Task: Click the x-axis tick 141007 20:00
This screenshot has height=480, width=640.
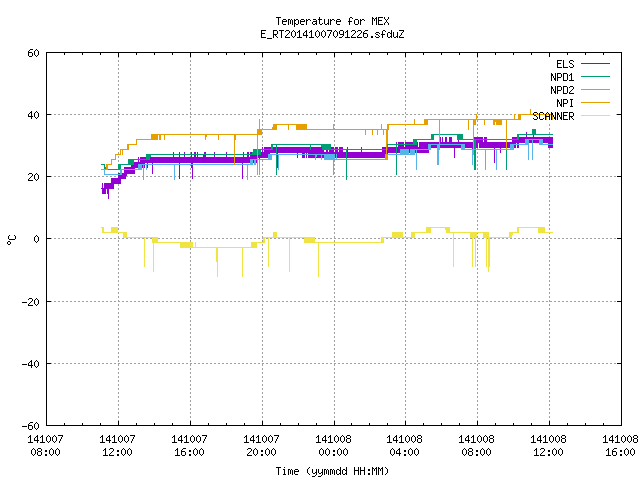Action: pos(261,446)
